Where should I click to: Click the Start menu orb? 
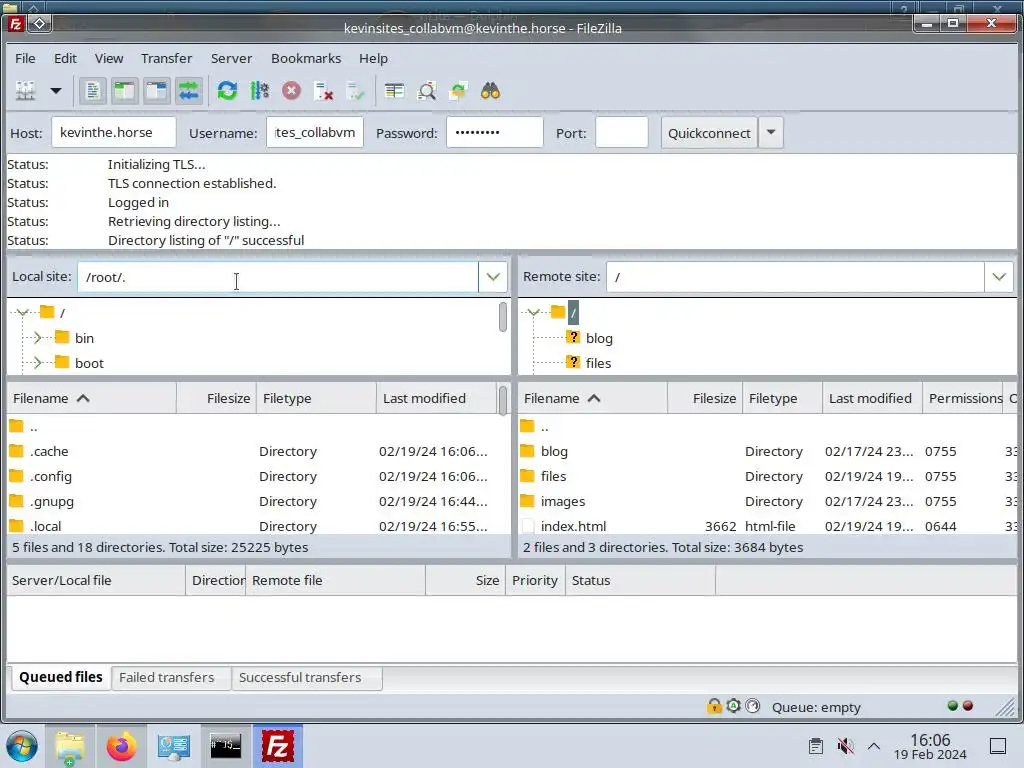point(22,746)
